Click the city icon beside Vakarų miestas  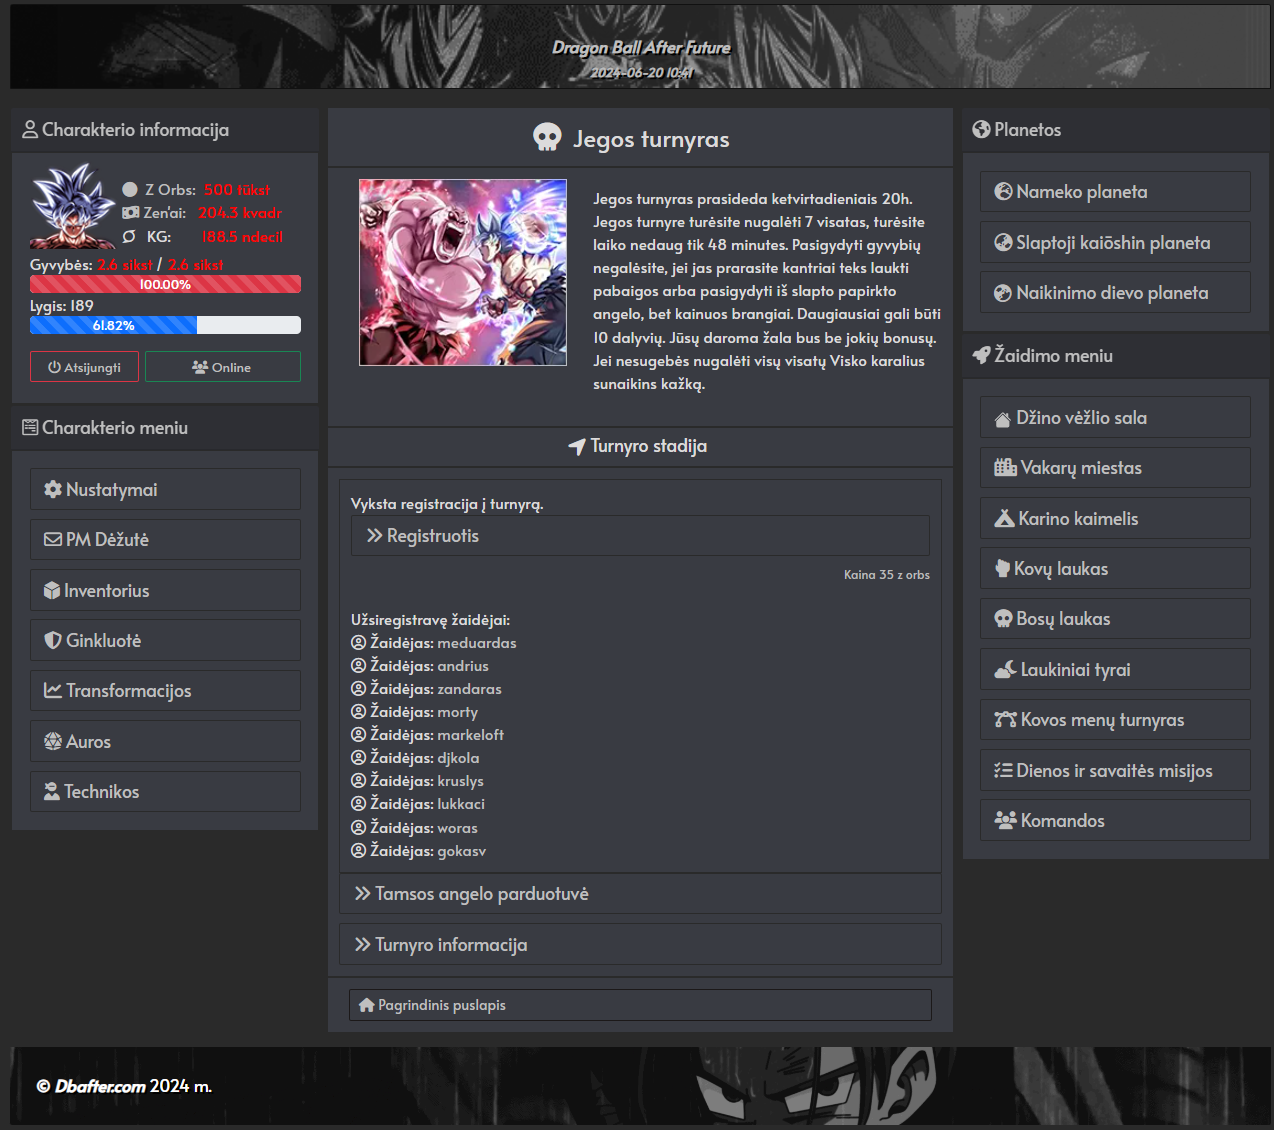pyautogui.click(x=1005, y=468)
